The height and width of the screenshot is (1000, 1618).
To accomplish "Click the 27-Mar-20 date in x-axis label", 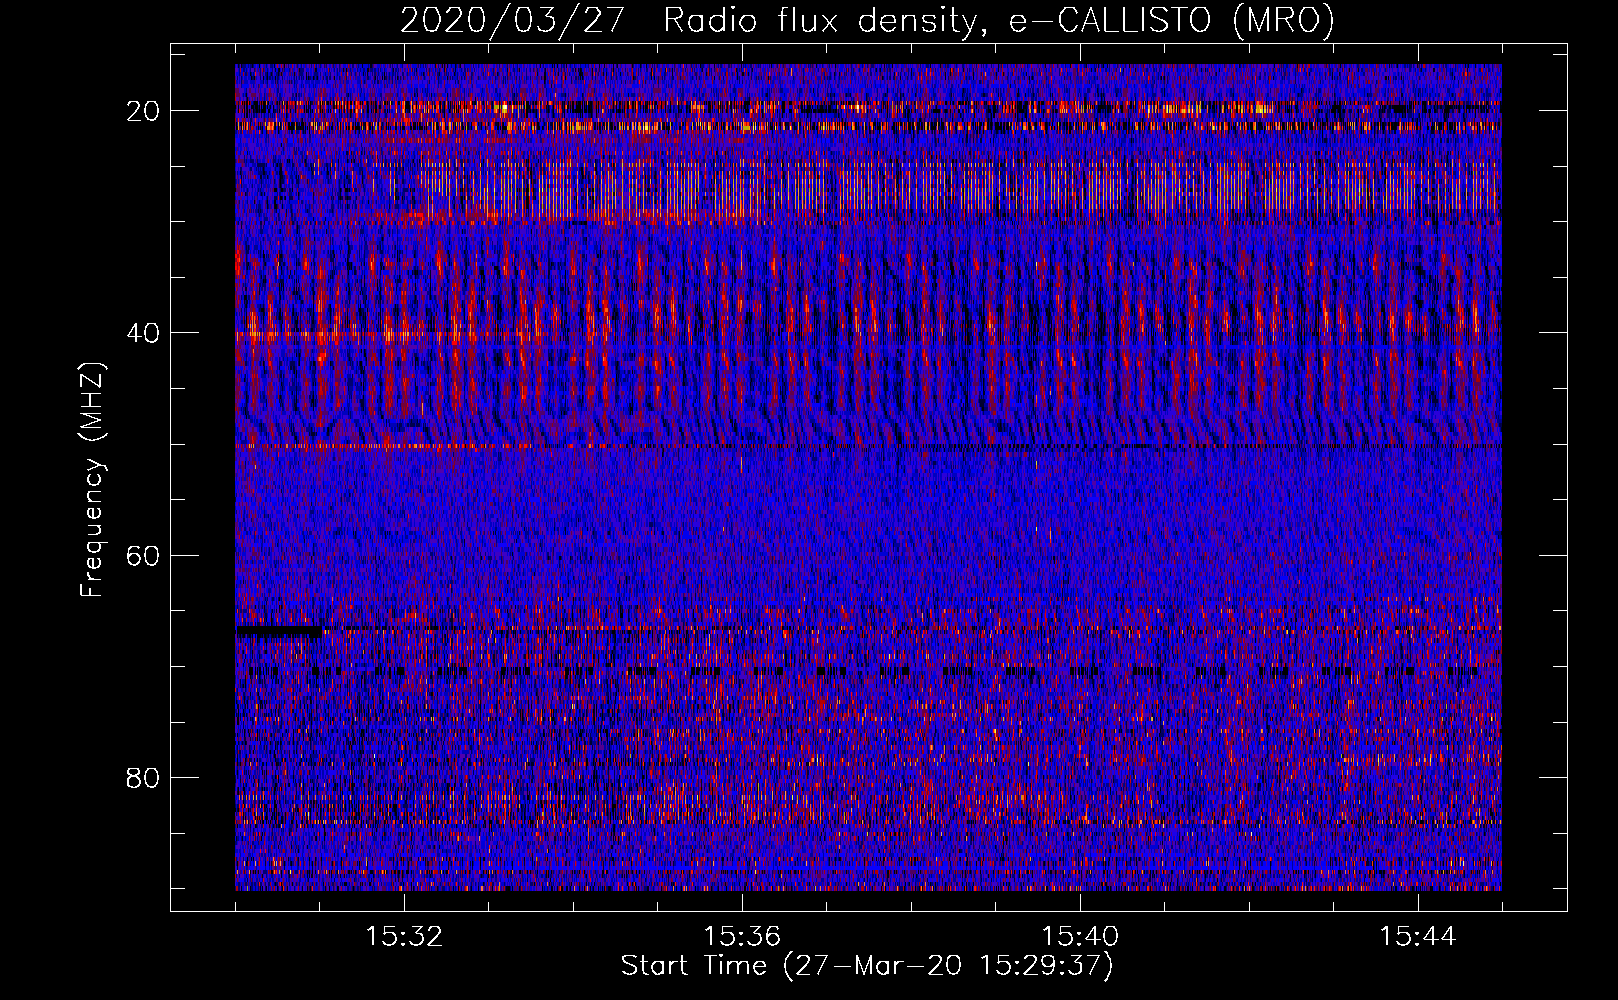I will [880, 966].
